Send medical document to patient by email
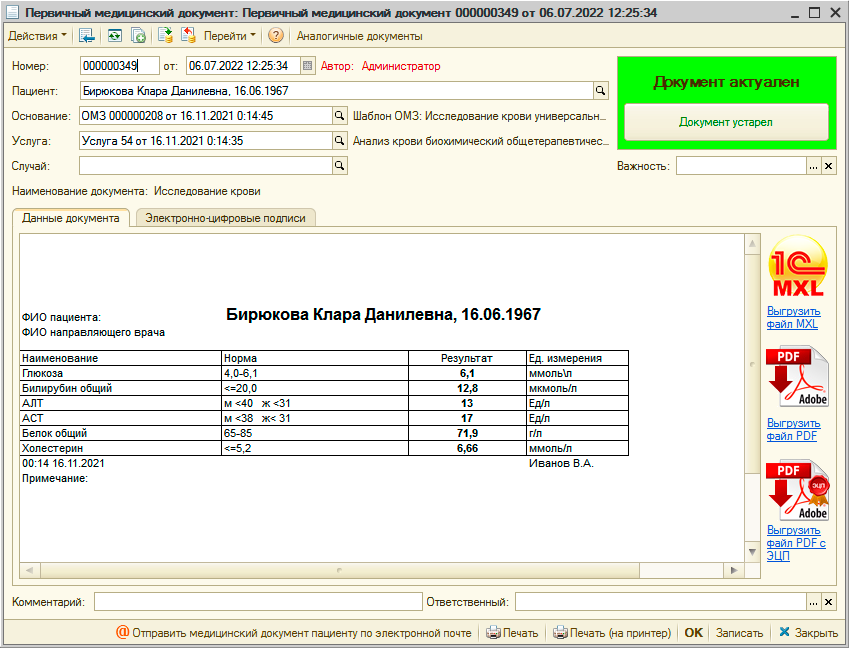The width and height of the screenshot is (849, 648). coord(295,632)
